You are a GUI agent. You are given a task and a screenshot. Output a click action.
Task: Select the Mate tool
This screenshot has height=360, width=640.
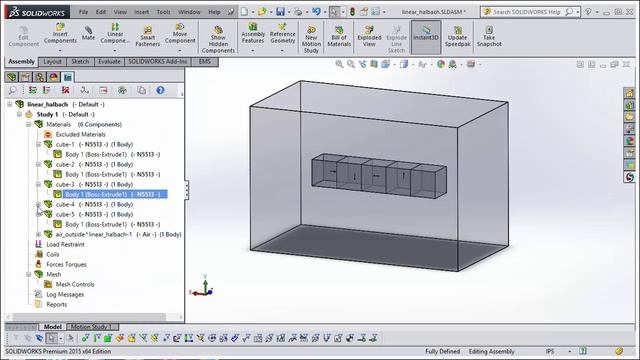click(88, 33)
